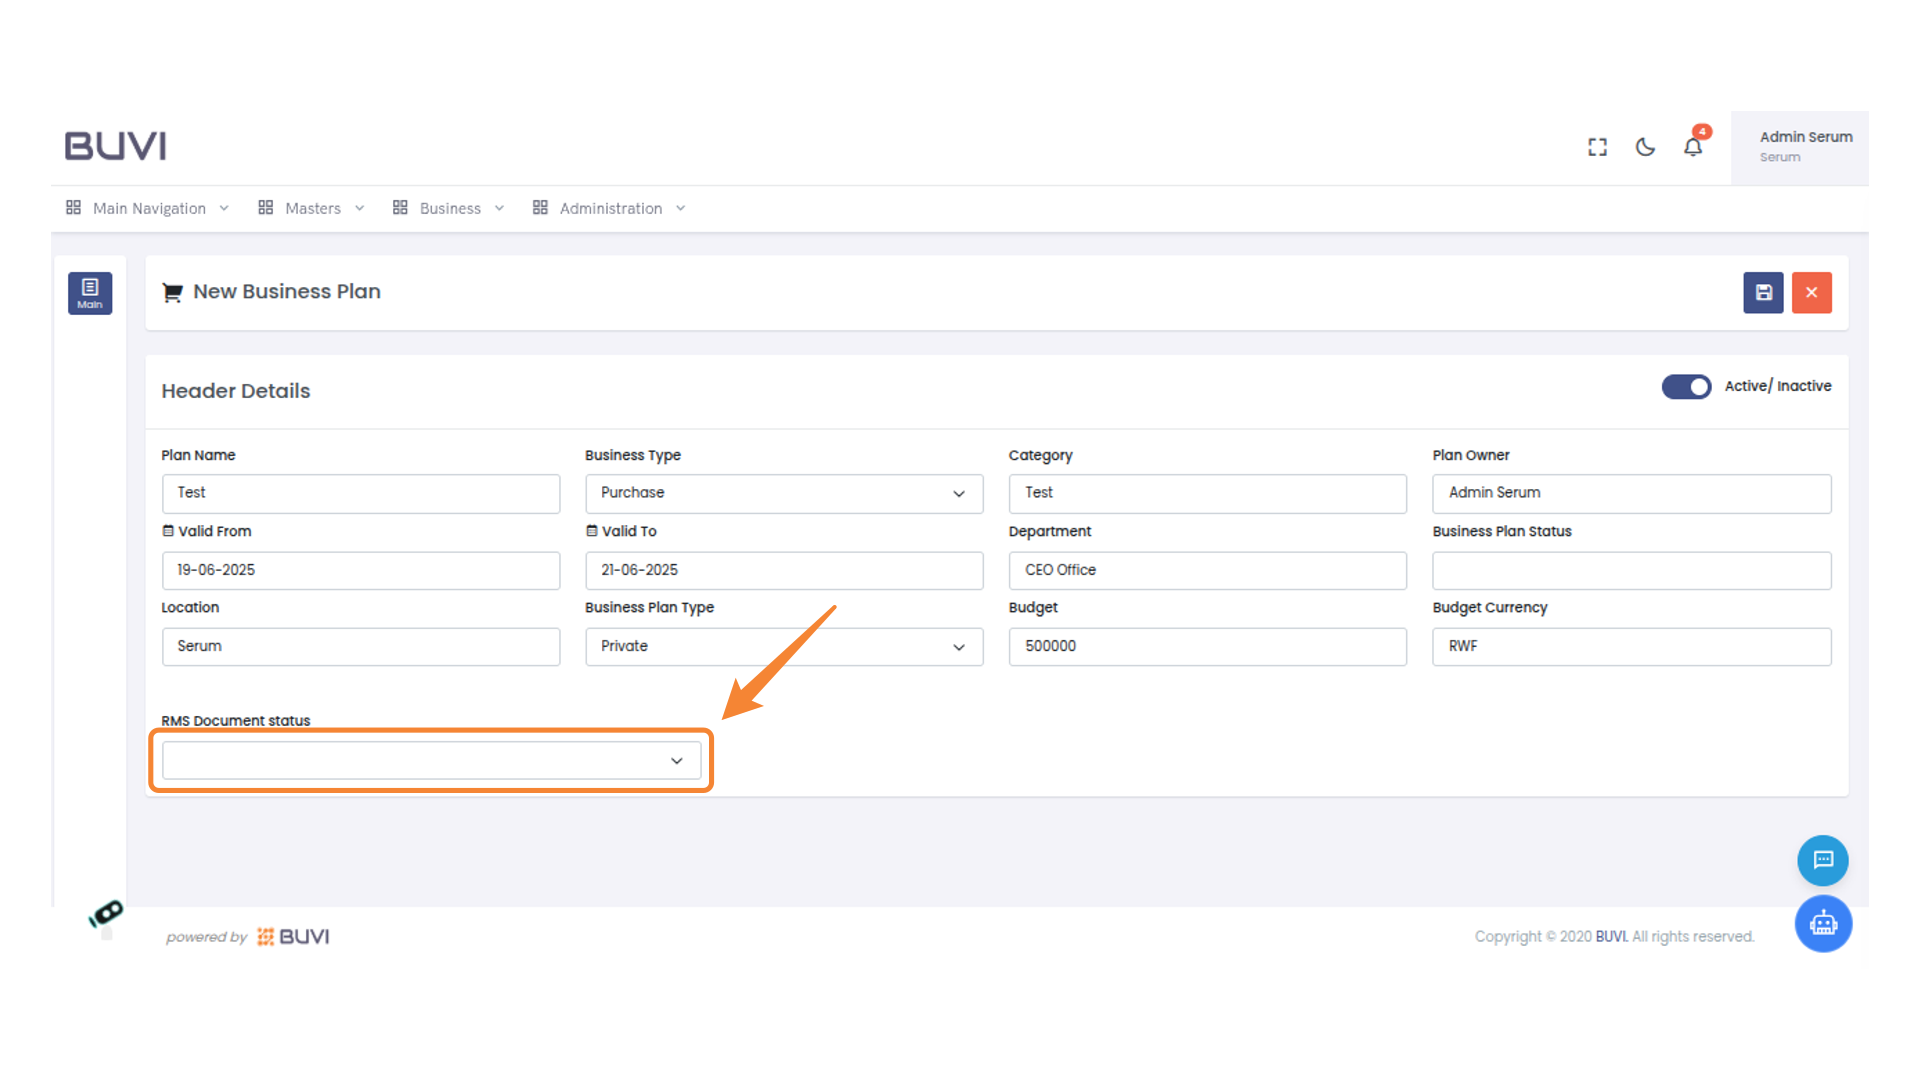Click the Main sidebar icon
This screenshot has height=1080, width=1920.
90,292
